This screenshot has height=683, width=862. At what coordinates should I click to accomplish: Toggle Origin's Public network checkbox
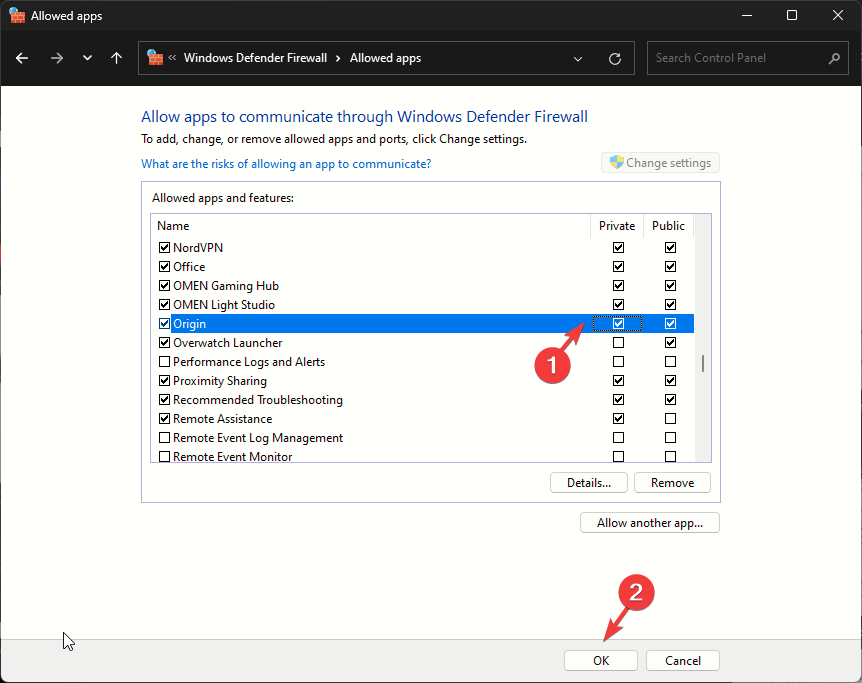click(670, 323)
